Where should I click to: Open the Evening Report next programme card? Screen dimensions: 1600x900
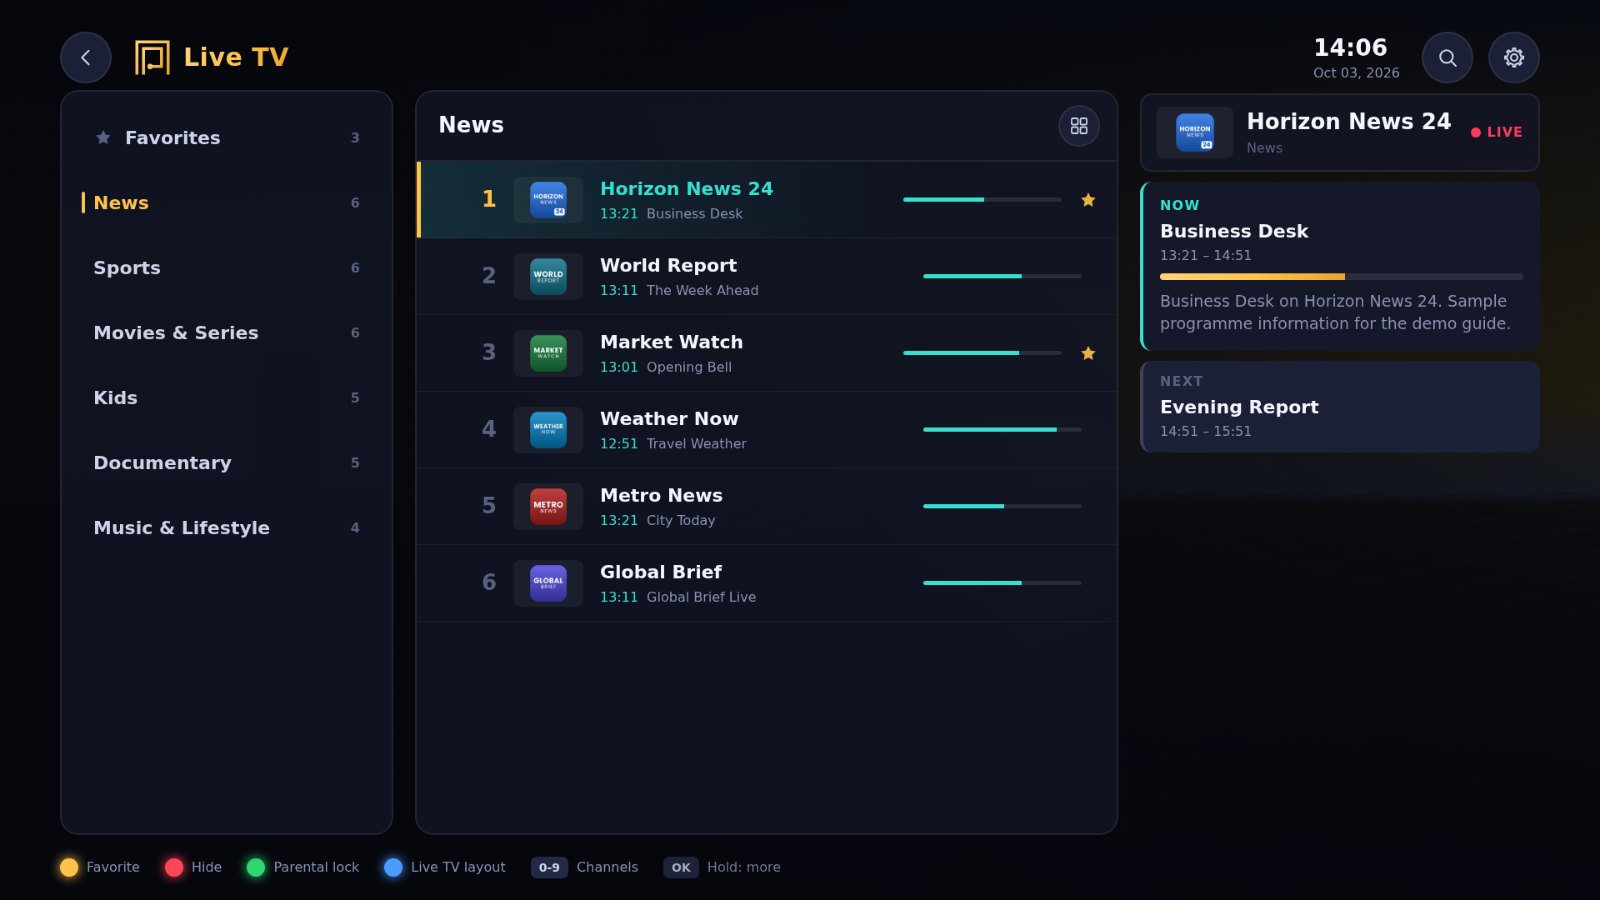coord(1340,407)
